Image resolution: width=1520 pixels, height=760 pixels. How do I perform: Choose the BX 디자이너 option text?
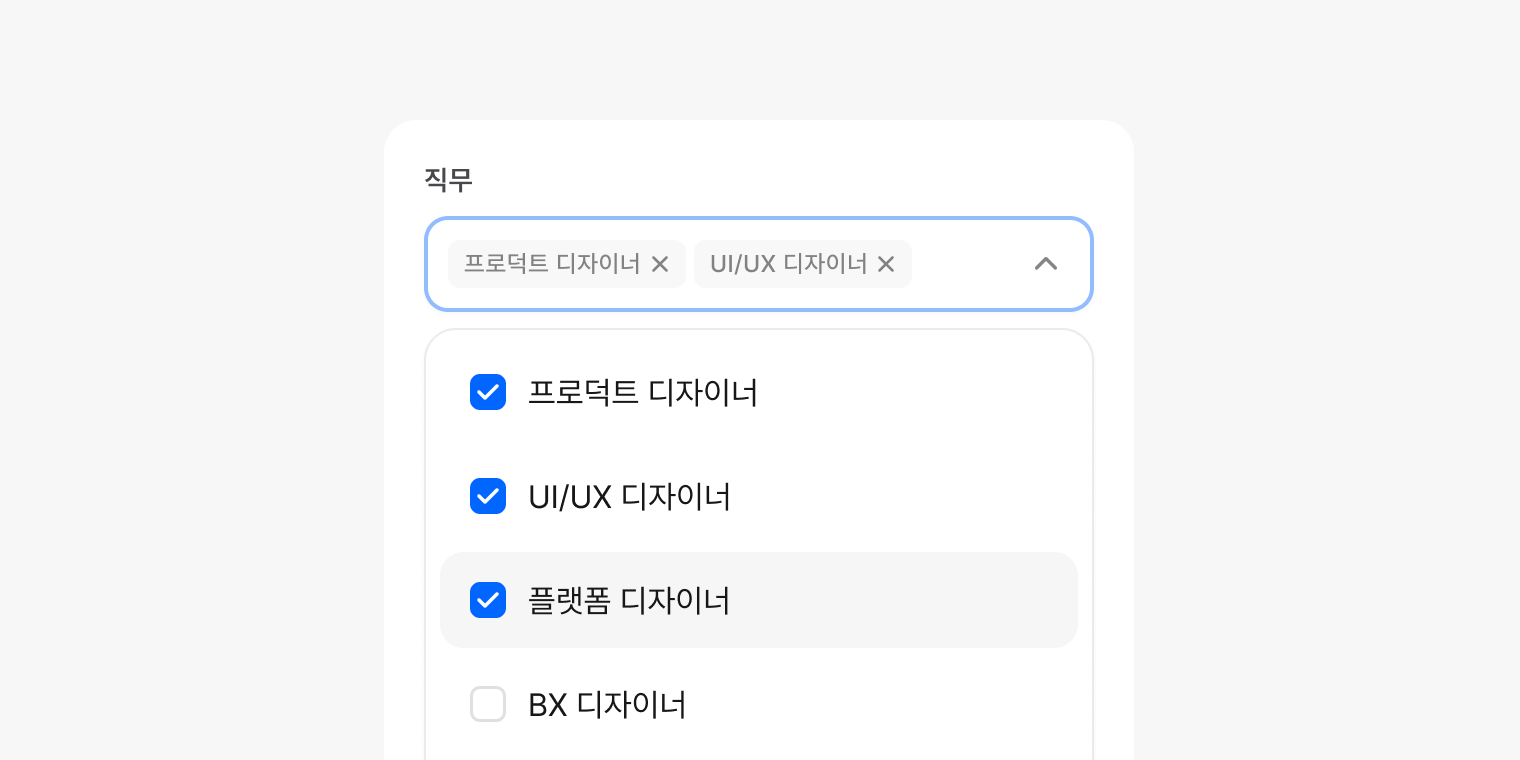607,704
